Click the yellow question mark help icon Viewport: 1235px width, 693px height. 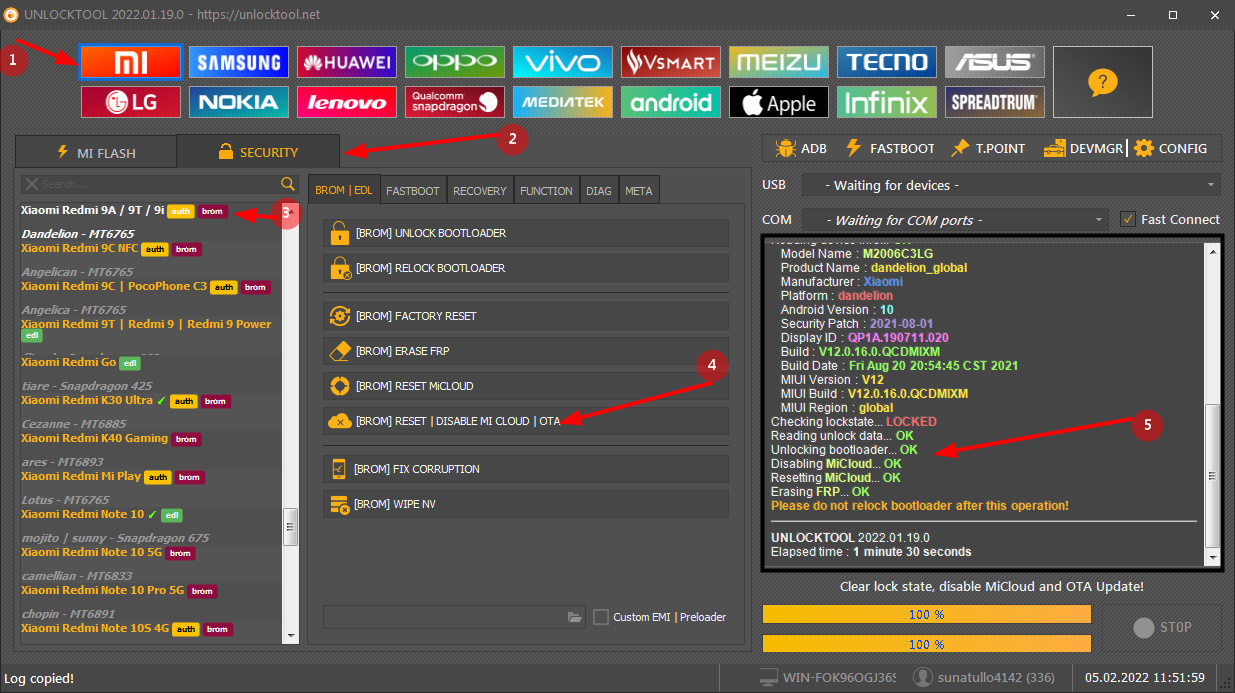(x=1102, y=82)
